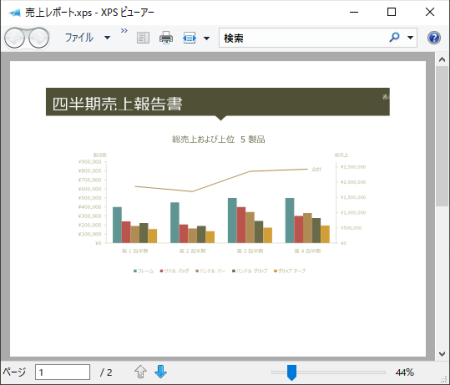Open the page view options dropdown arrow
The height and width of the screenshot is (385, 450).
207,38
